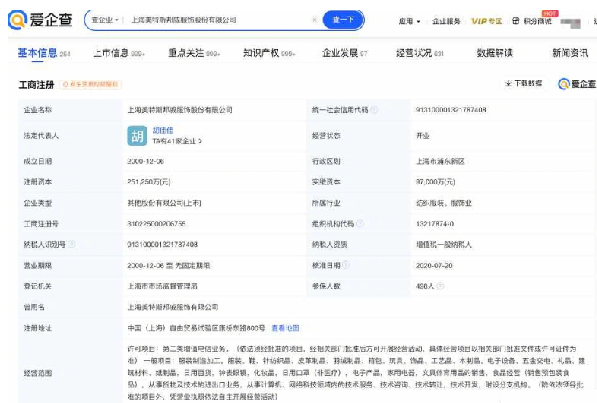Clear the search box with the X icon
Screen dimensions: 597x403
coord(314,20)
